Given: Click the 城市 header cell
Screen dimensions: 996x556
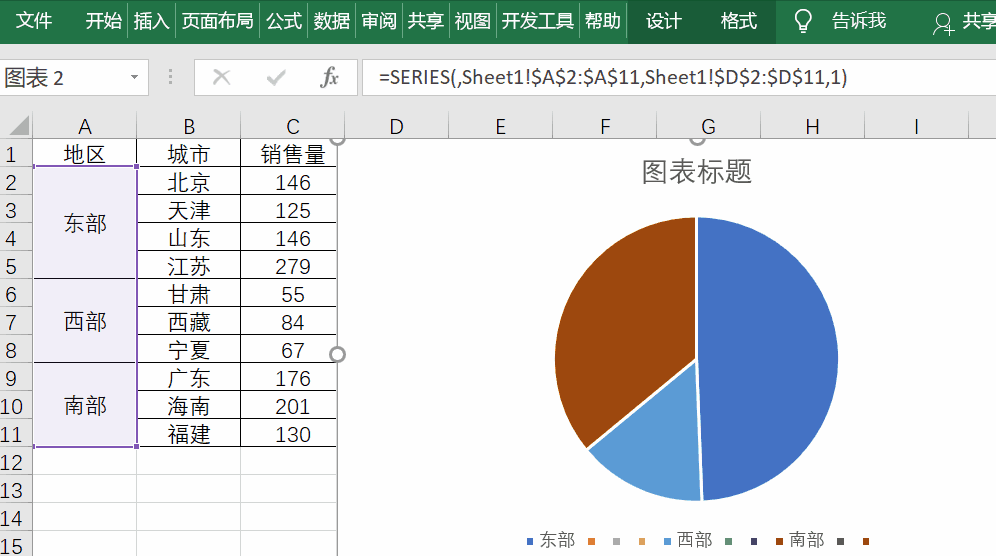Looking at the screenshot, I should point(189,154).
